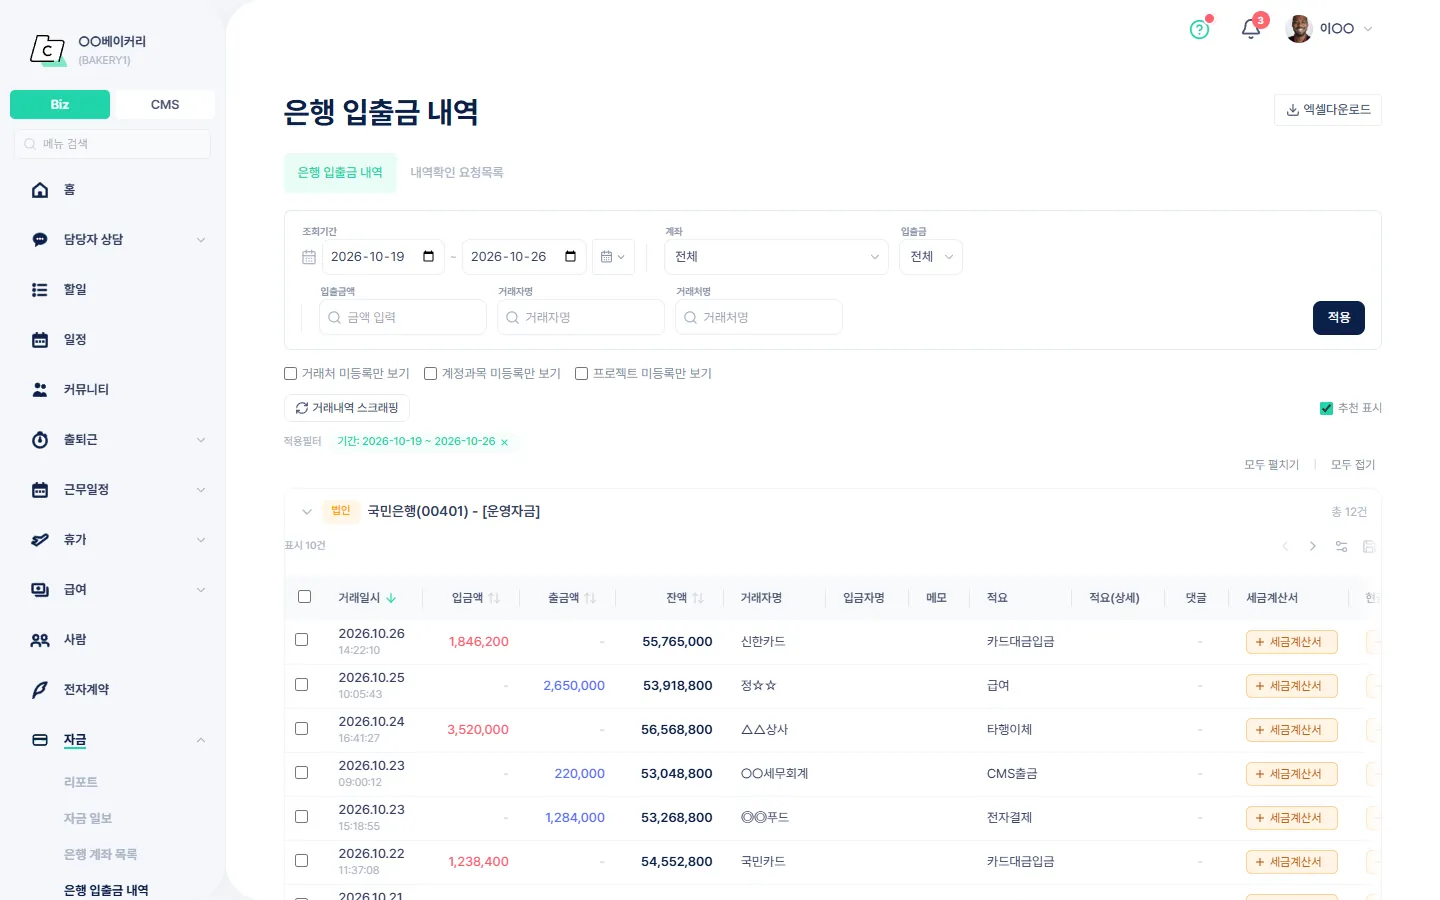Open the period preset calendar dropdown

pyautogui.click(x=613, y=257)
